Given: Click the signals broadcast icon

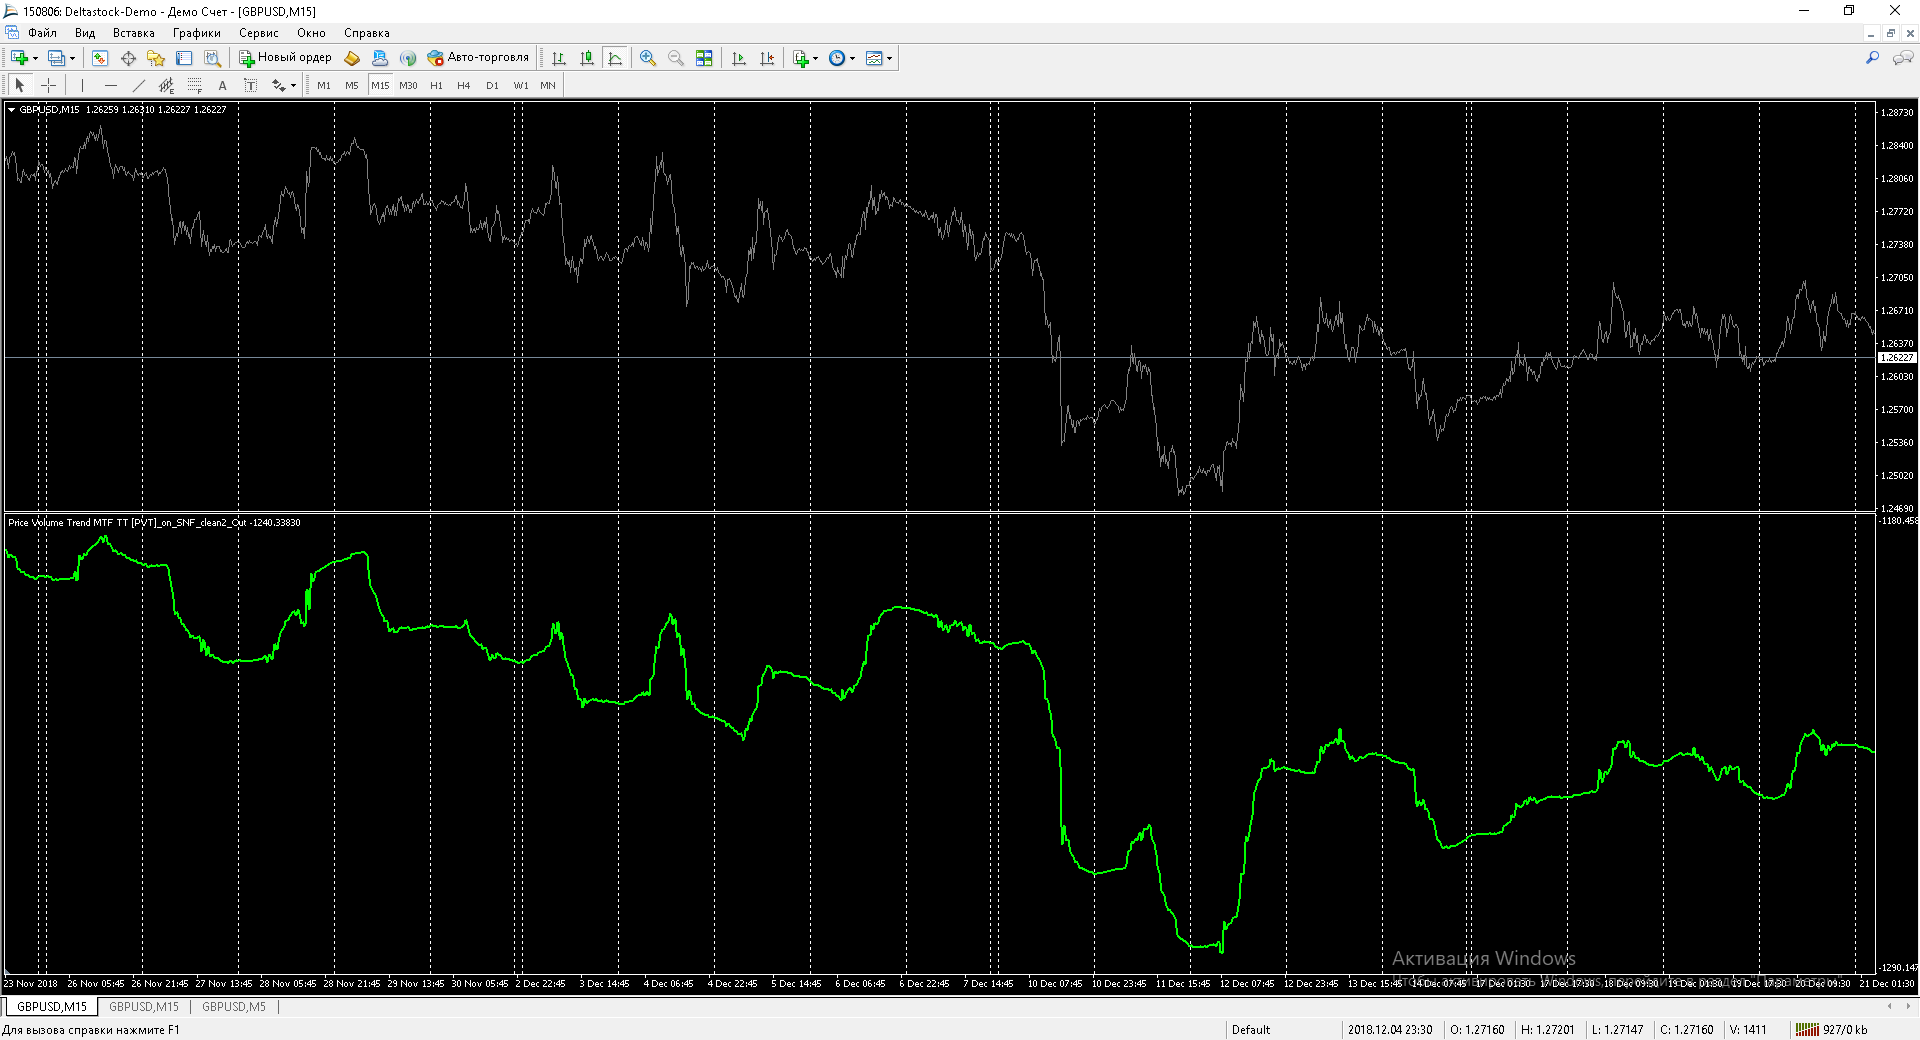Looking at the screenshot, I should (408, 58).
